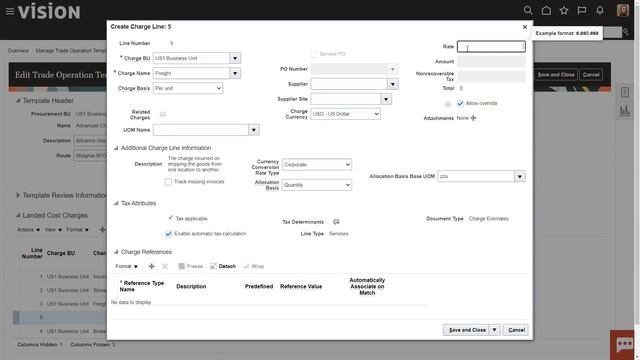Click the Supplier input field
This screenshot has height=360, width=640.
coord(349,84)
